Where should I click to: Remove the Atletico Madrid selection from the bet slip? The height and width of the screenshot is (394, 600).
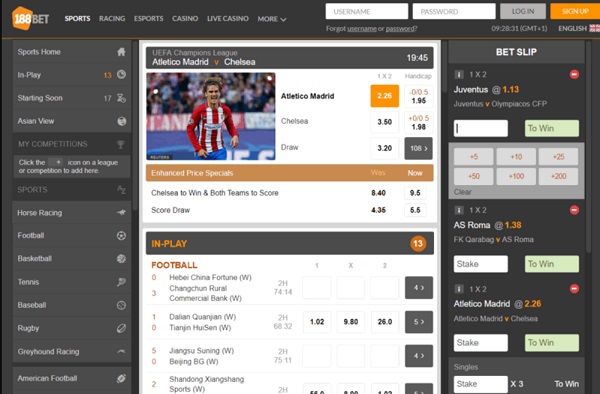pyautogui.click(x=574, y=288)
